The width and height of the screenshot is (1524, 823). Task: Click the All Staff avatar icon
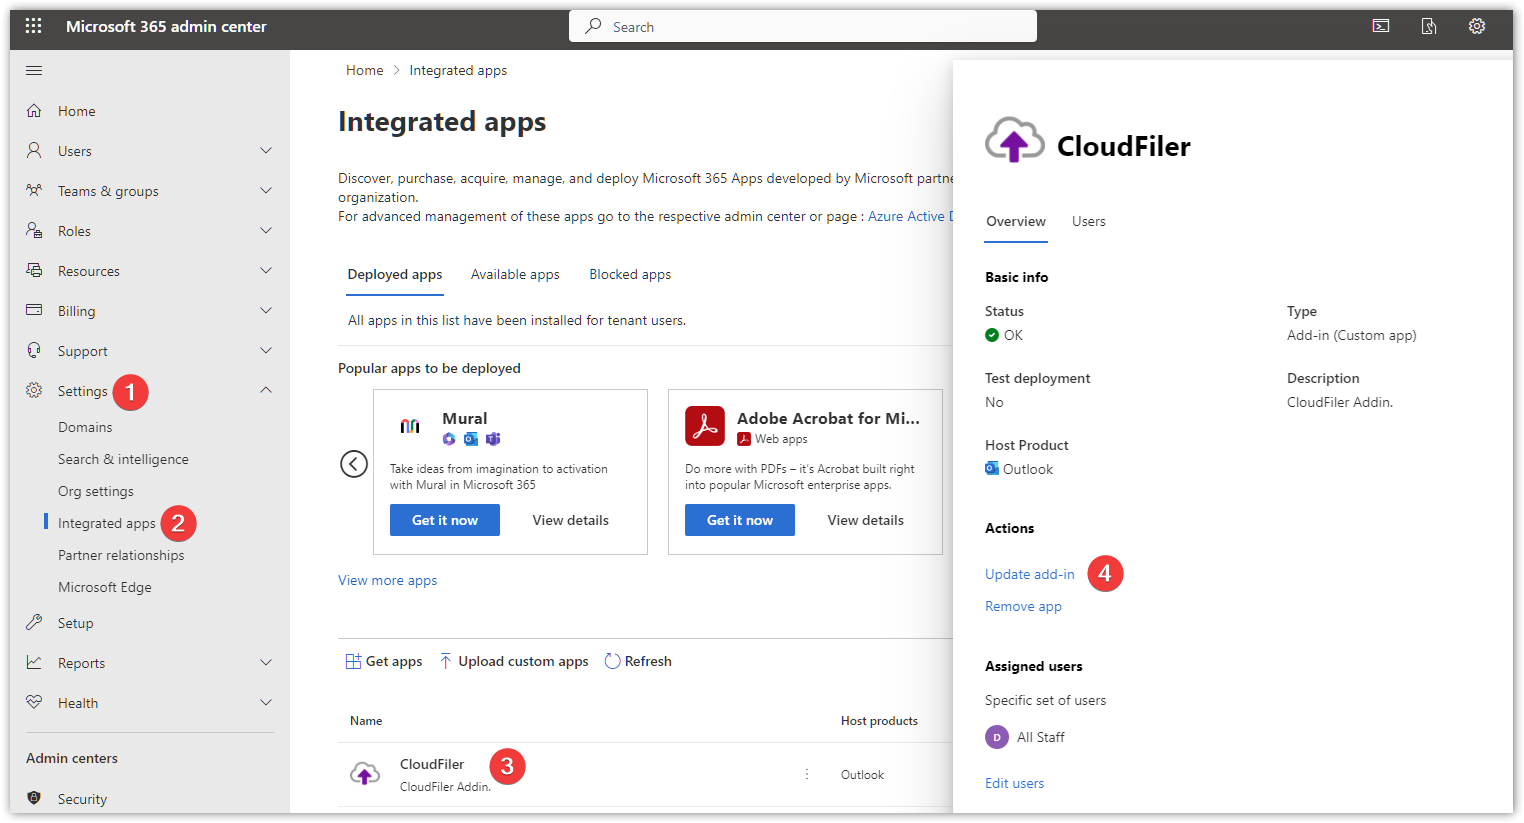997,737
